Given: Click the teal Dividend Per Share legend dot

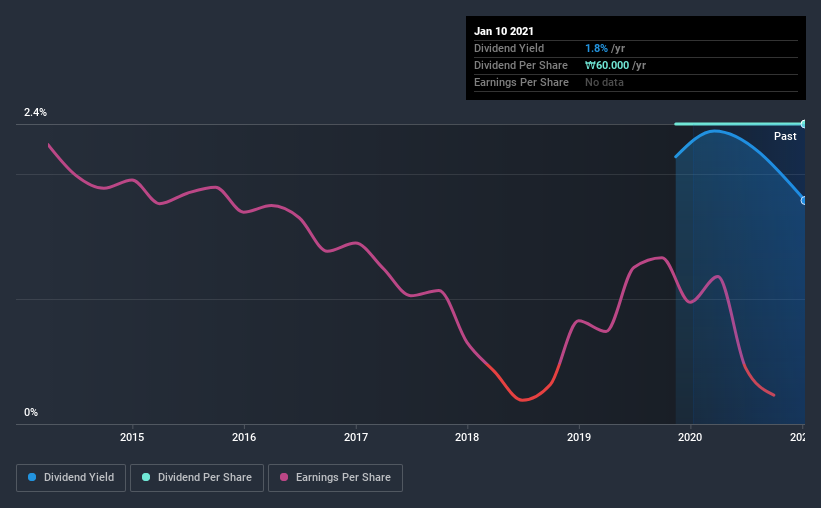Looking at the screenshot, I should [146, 477].
